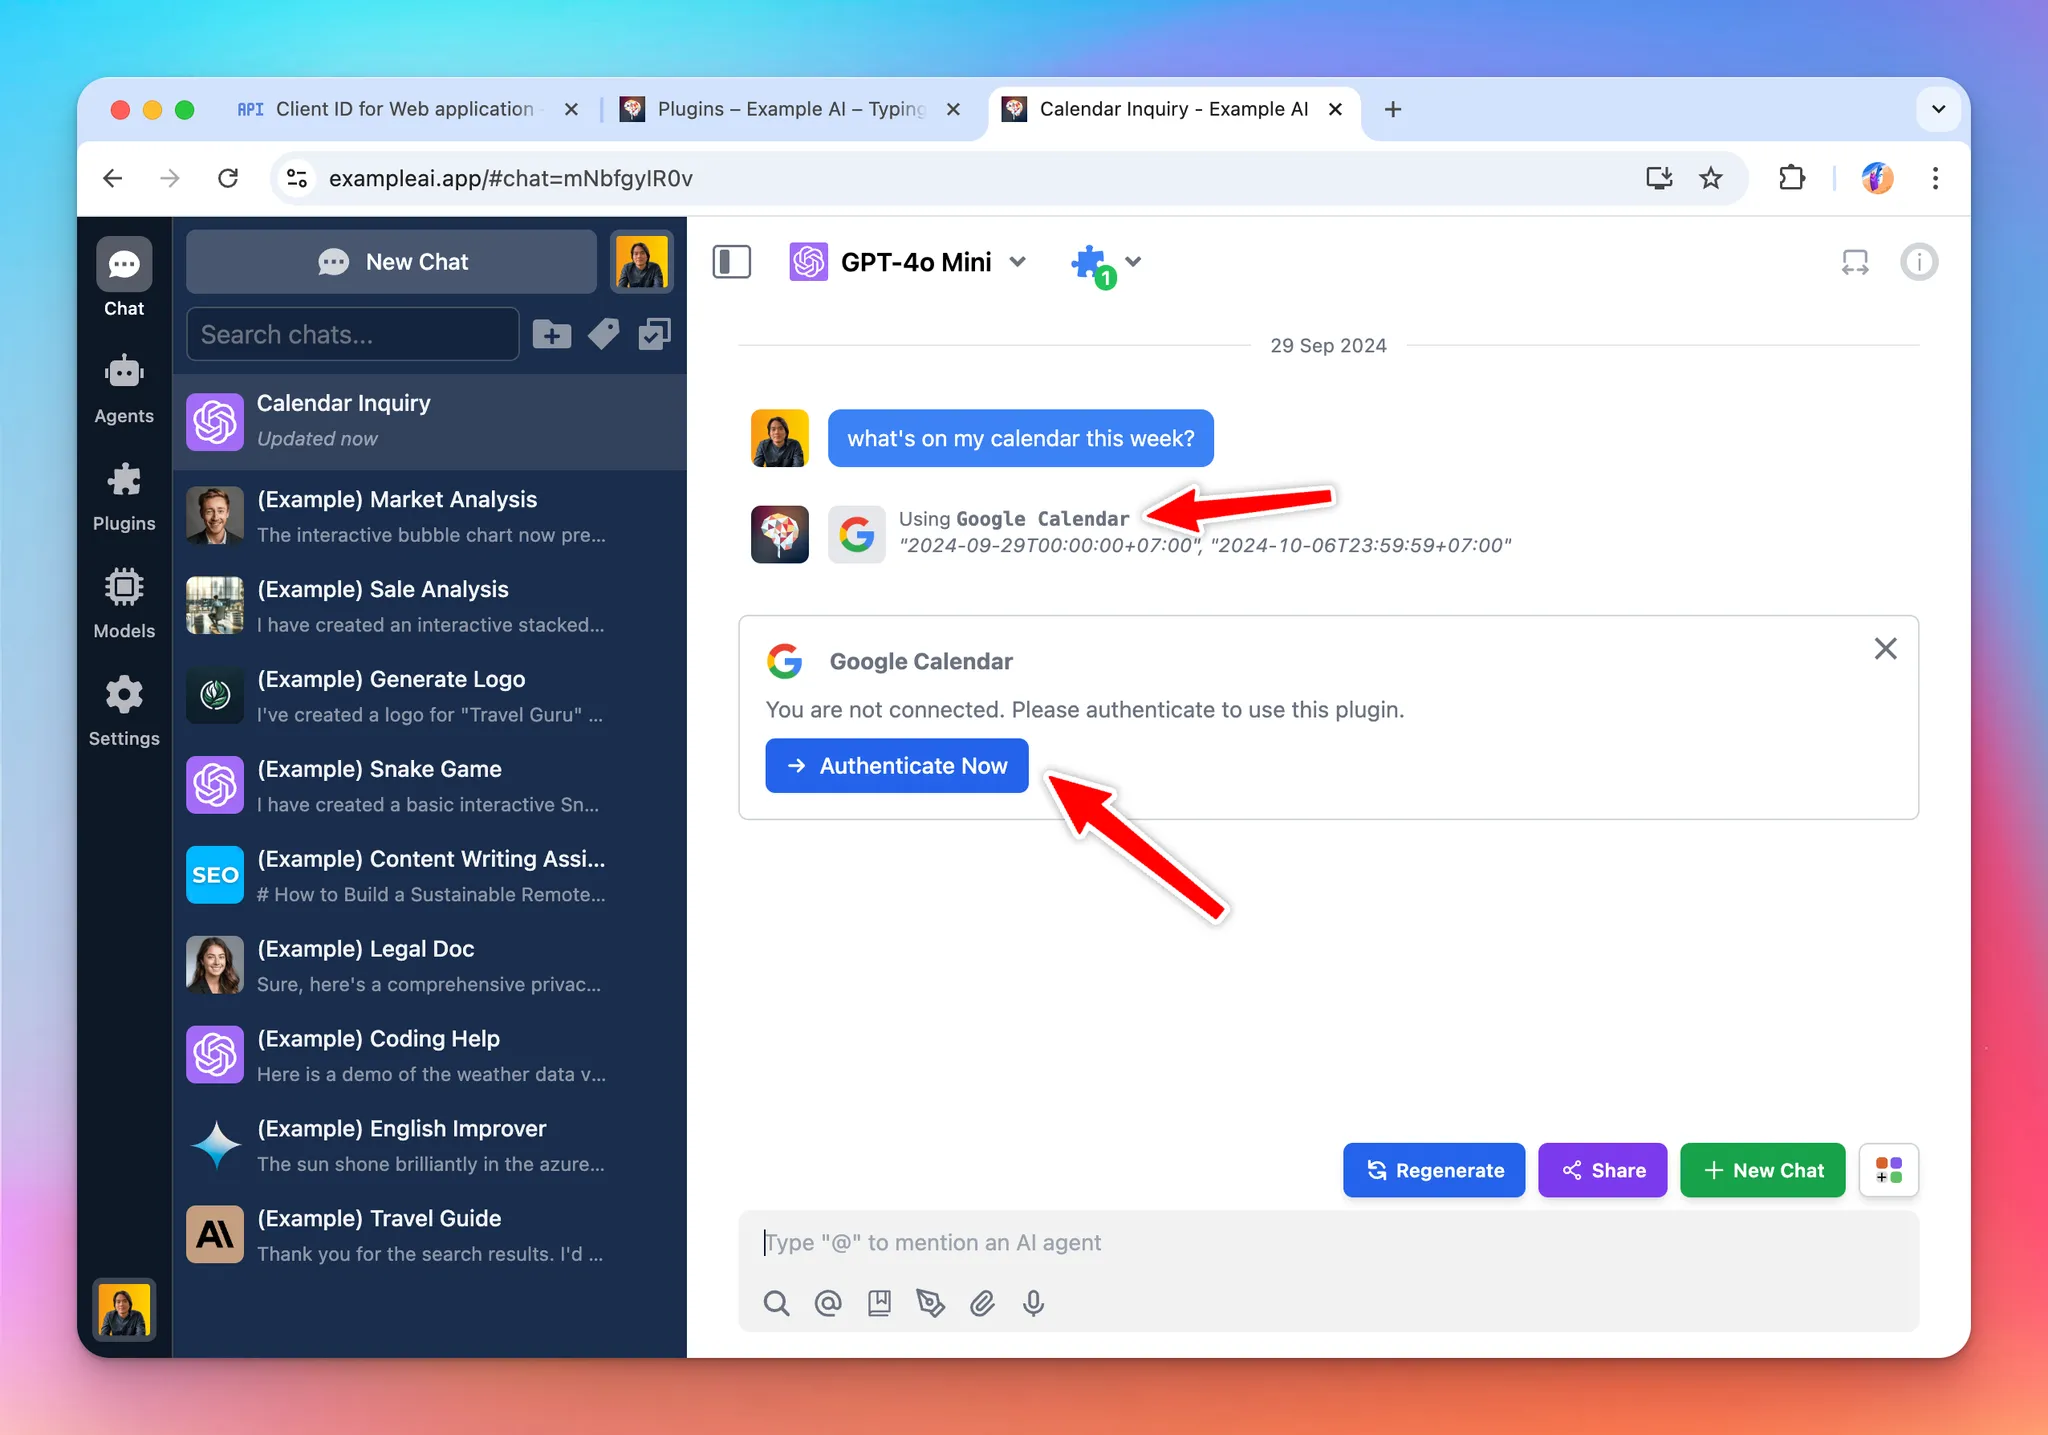Click the Authenticate Now button

(x=895, y=765)
